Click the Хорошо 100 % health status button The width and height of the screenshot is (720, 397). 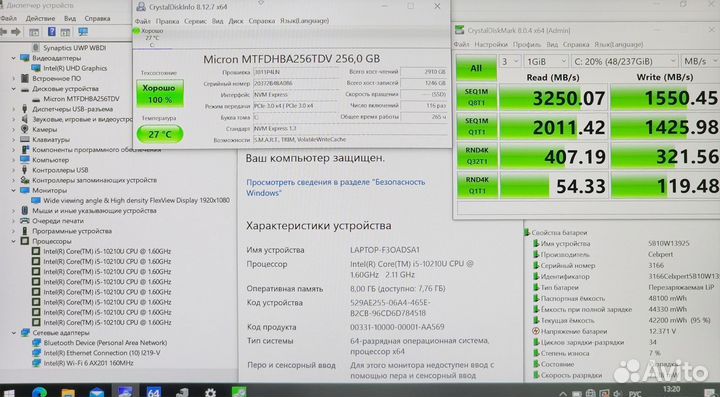coord(160,93)
